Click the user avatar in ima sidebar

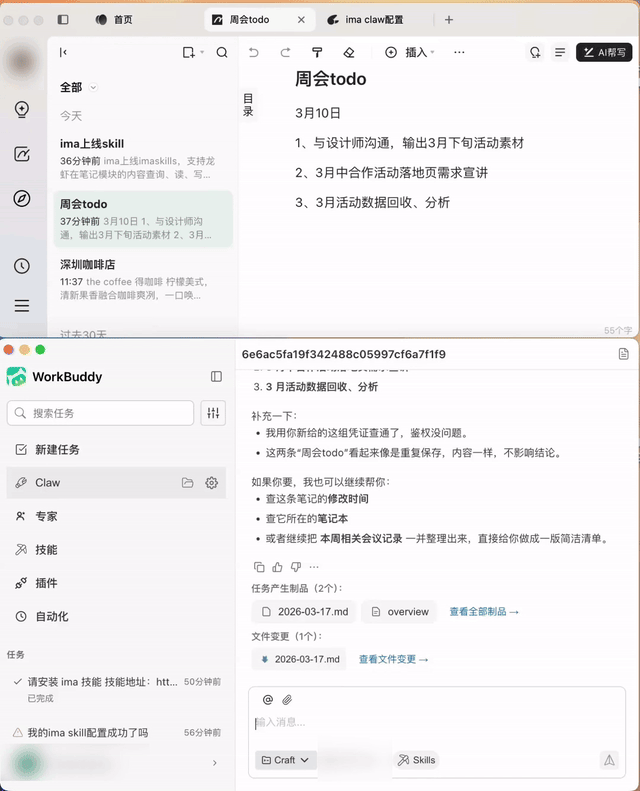point(22,62)
